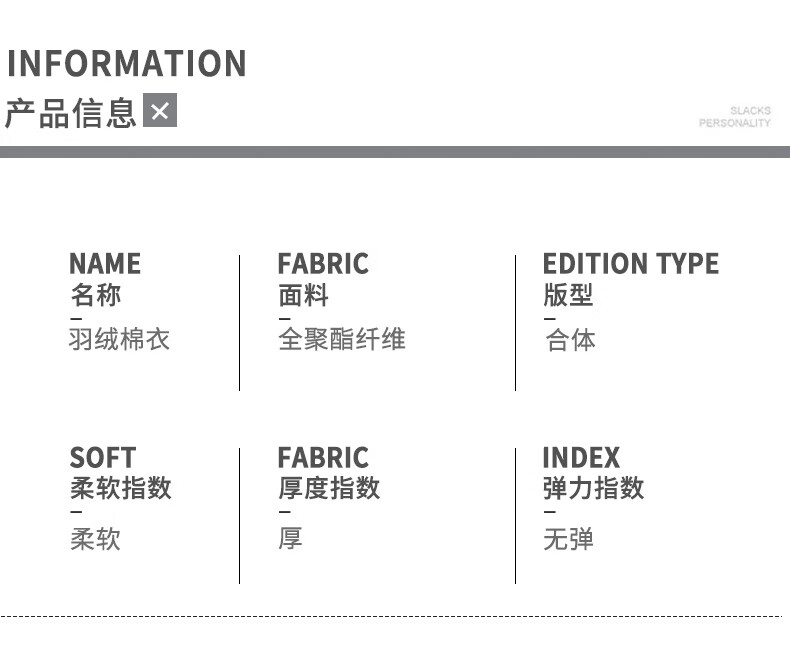Click the EDITION TYPE heading
790x652 pixels.
click(630, 264)
